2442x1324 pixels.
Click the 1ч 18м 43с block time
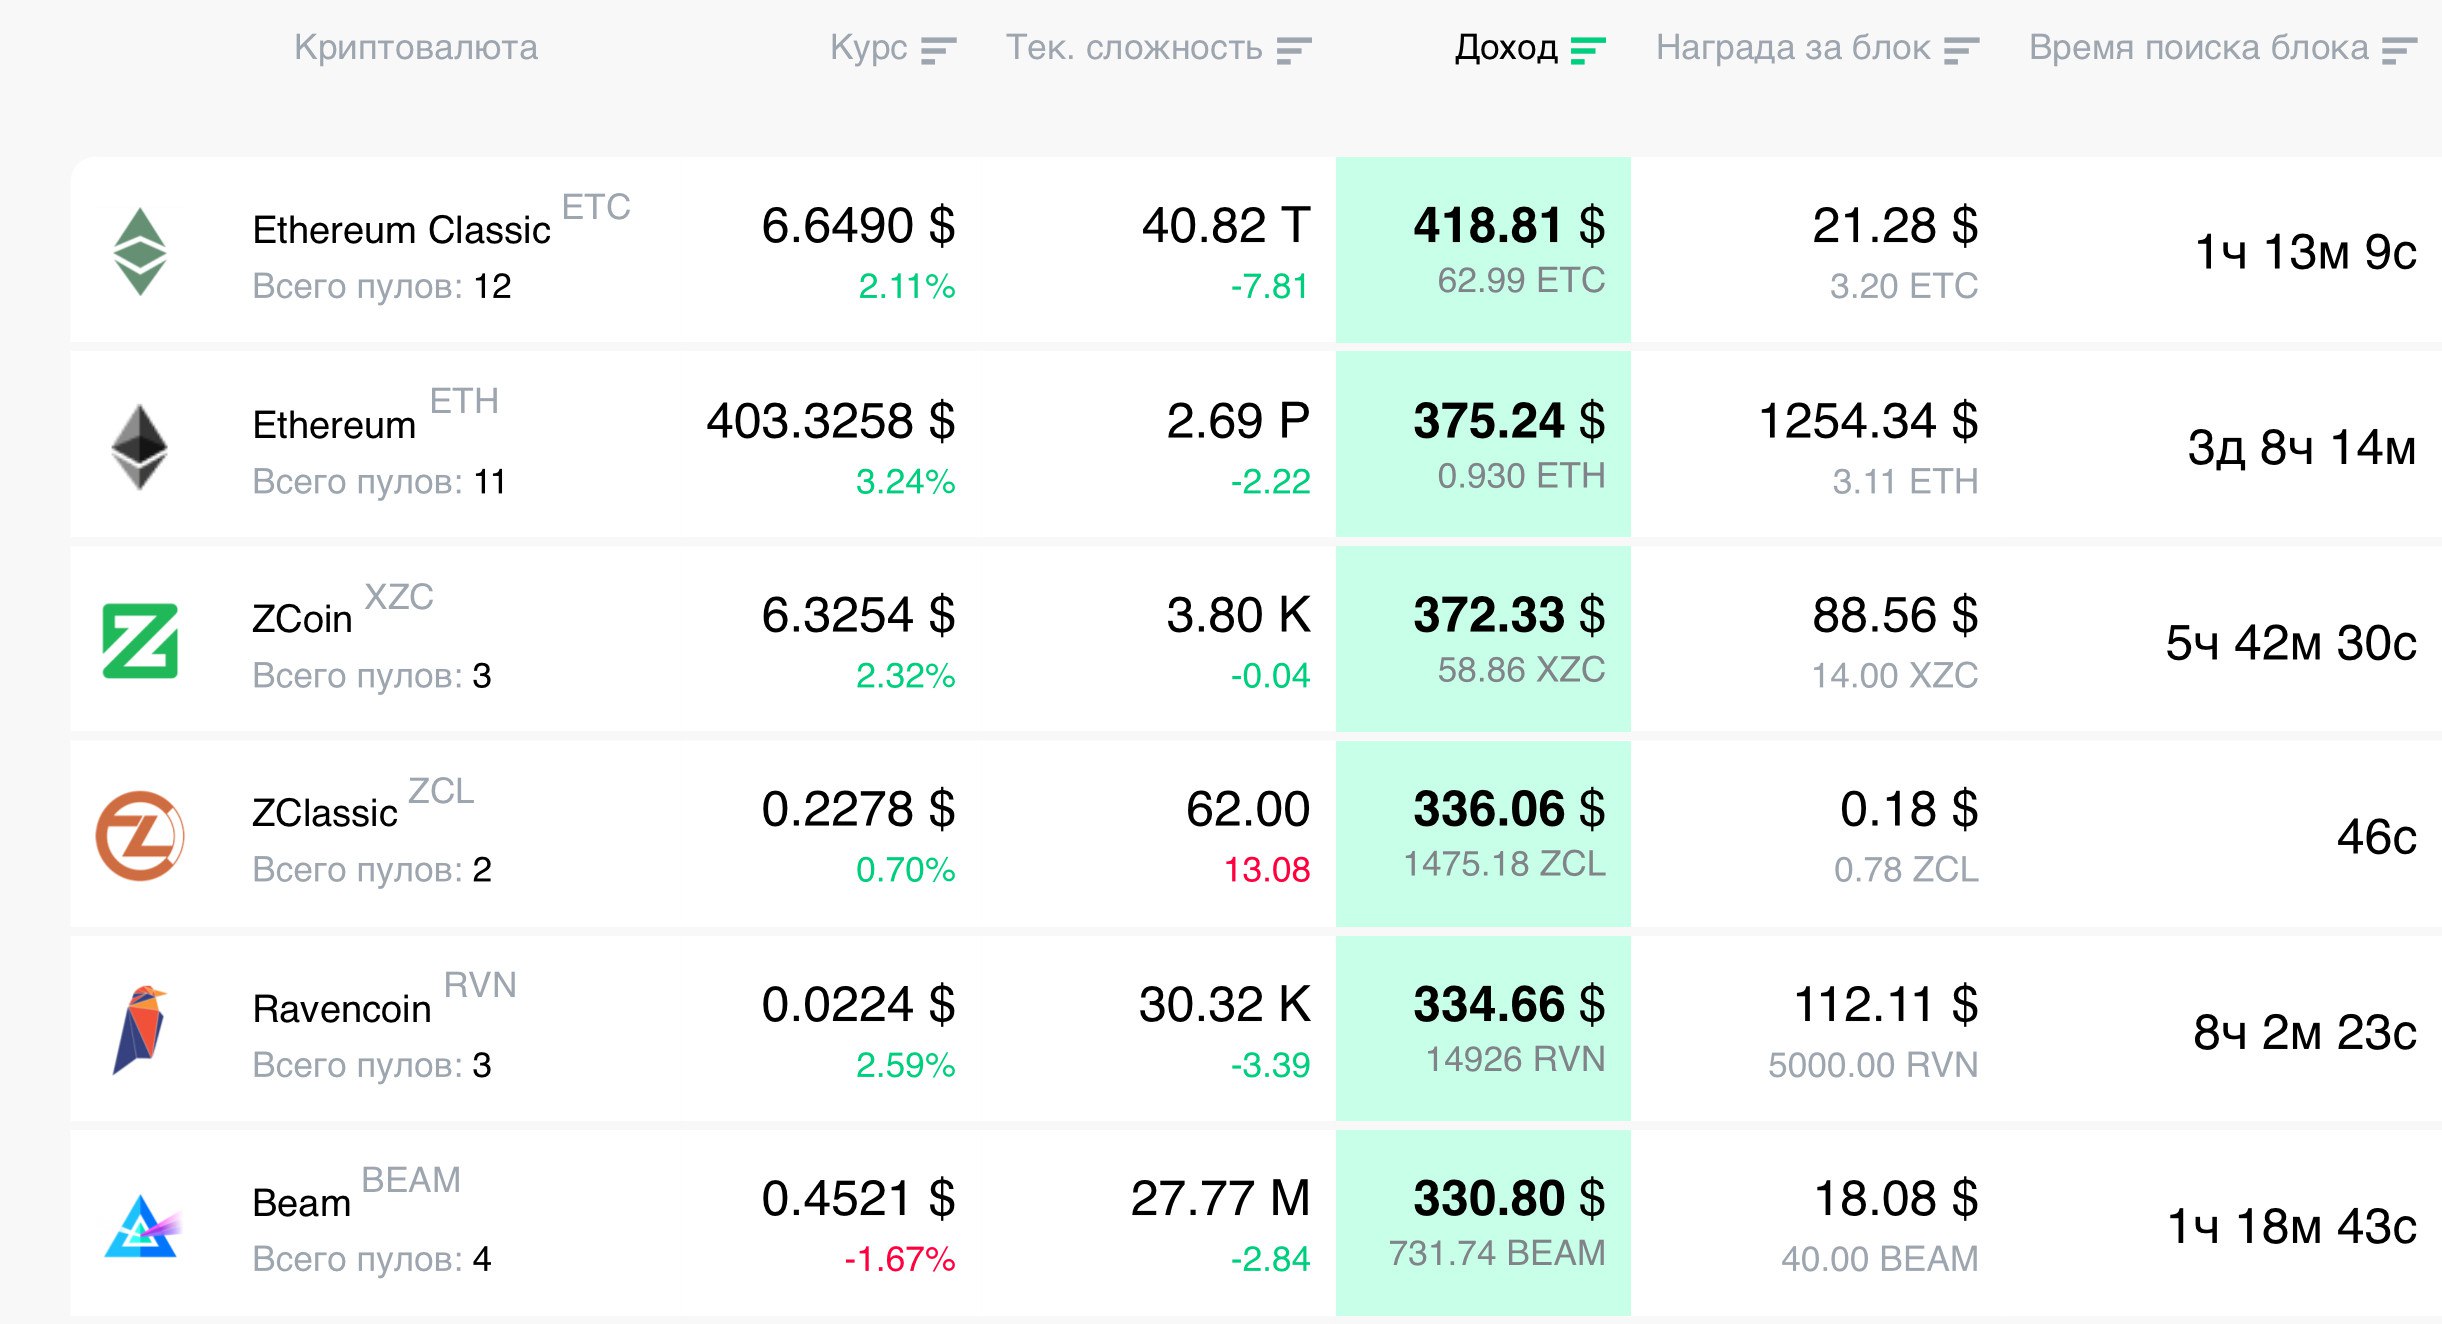pyautogui.click(x=2292, y=1226)
